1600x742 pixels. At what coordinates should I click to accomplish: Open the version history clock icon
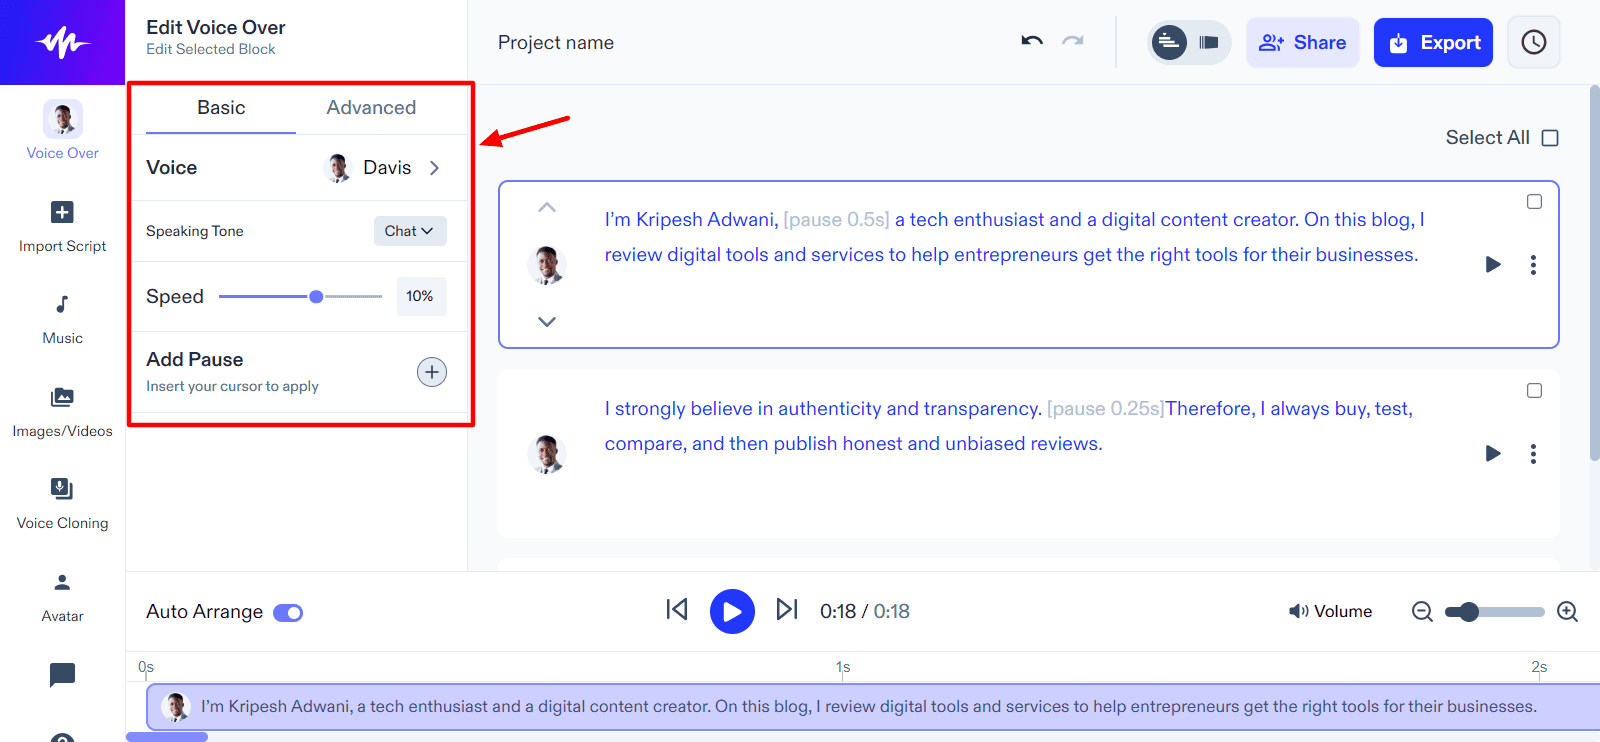coord(1533,42)
